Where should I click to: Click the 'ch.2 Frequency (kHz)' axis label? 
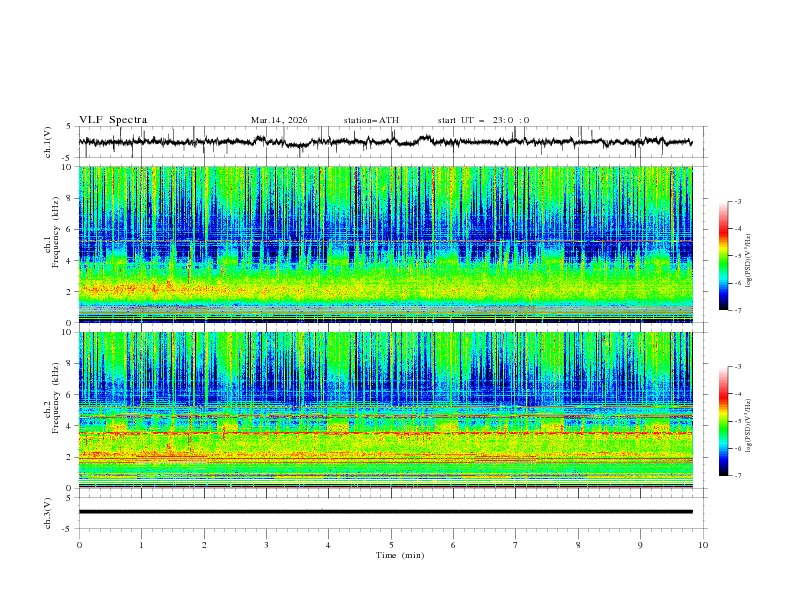click(52, 398)
